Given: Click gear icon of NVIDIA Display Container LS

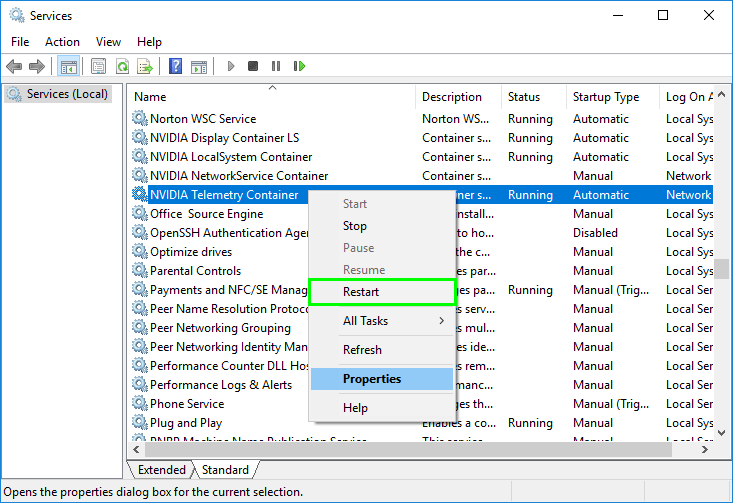Looking at the screenshot, I should click(x=140, y=137).
